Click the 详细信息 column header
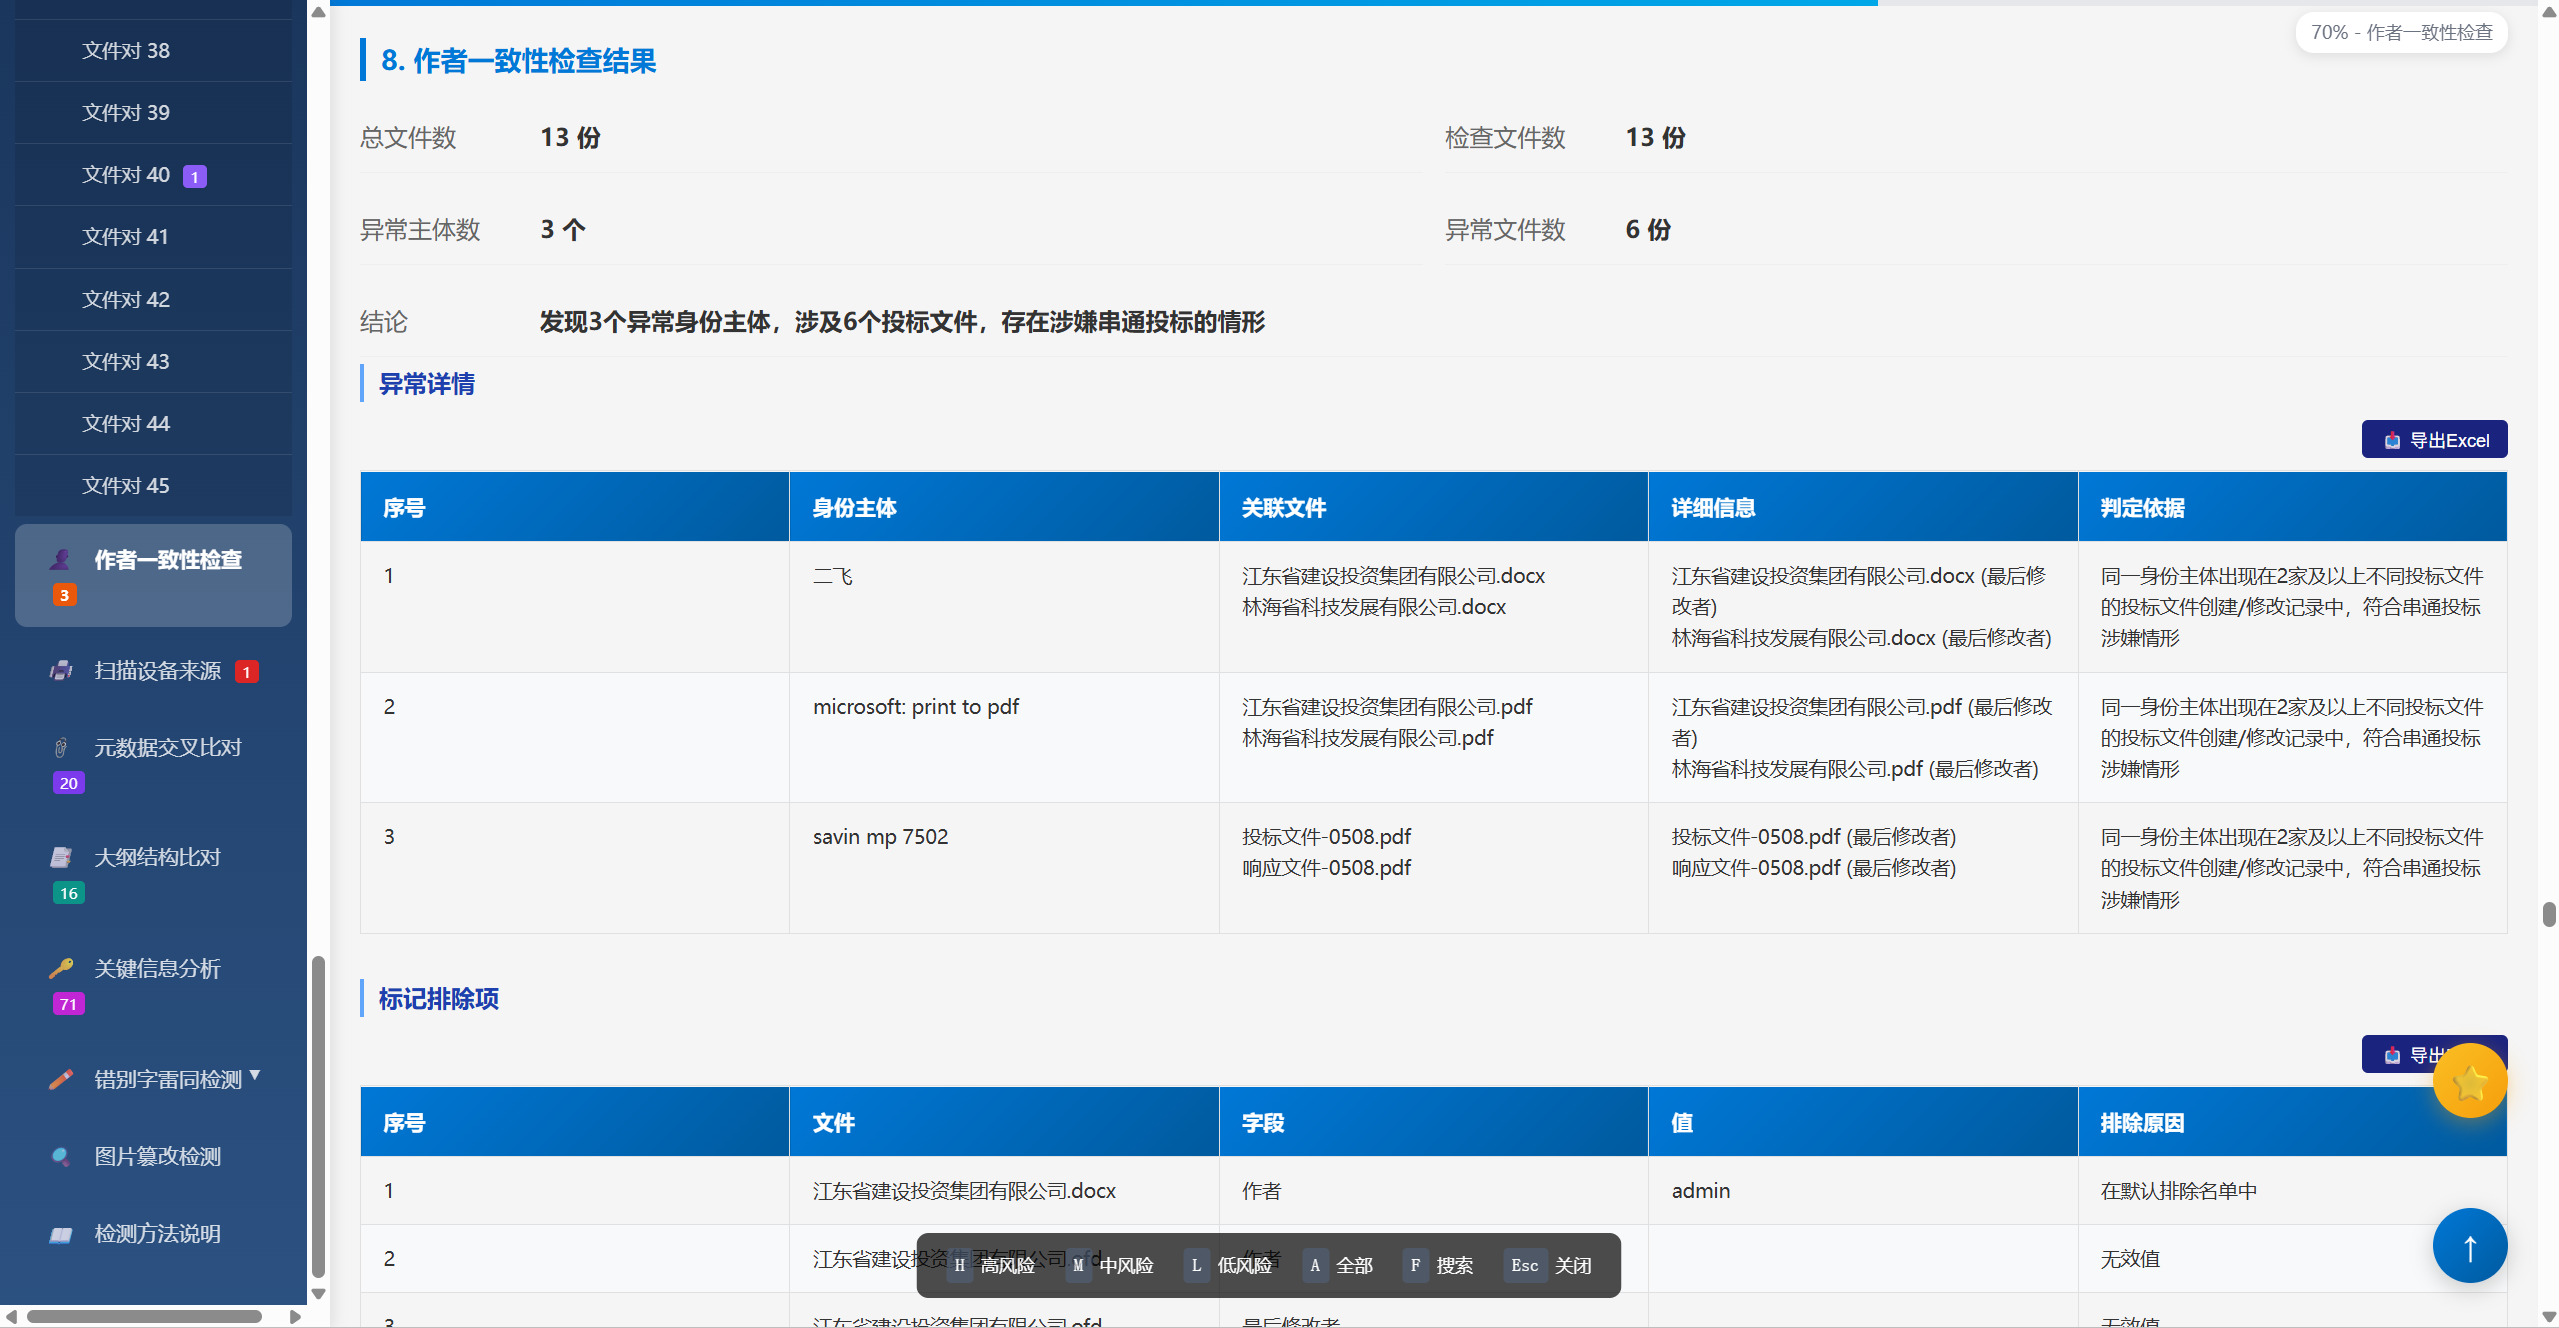 tap(1863, 508)
